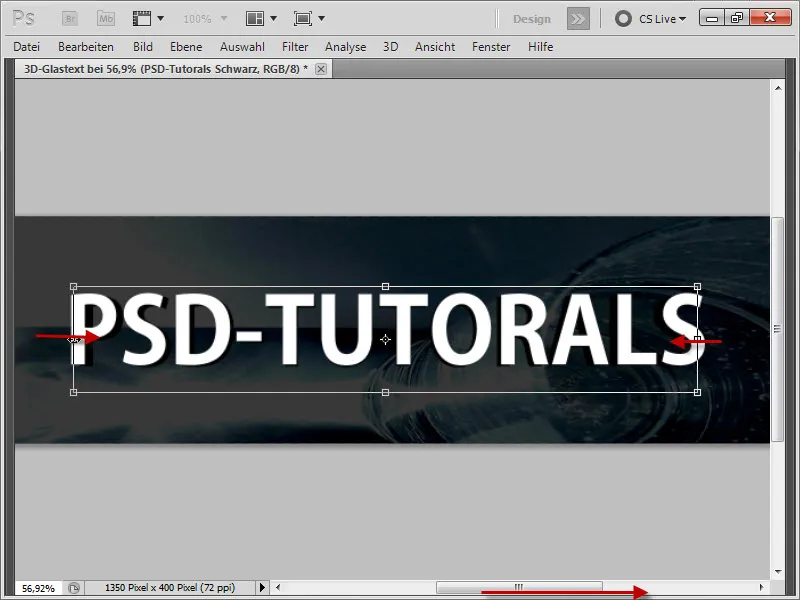Click the horizontal scrollbar right arrow
The height and width of the screenshot is (600, 800).
pos(761,588)
